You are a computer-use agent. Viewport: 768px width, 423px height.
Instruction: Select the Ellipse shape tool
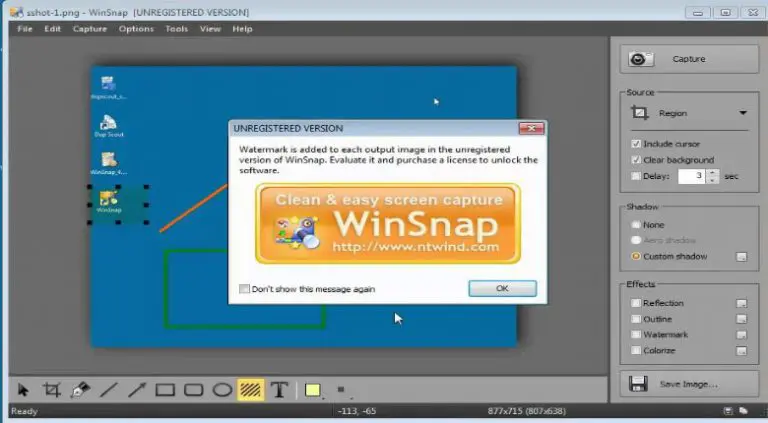[x=222, y=390]
